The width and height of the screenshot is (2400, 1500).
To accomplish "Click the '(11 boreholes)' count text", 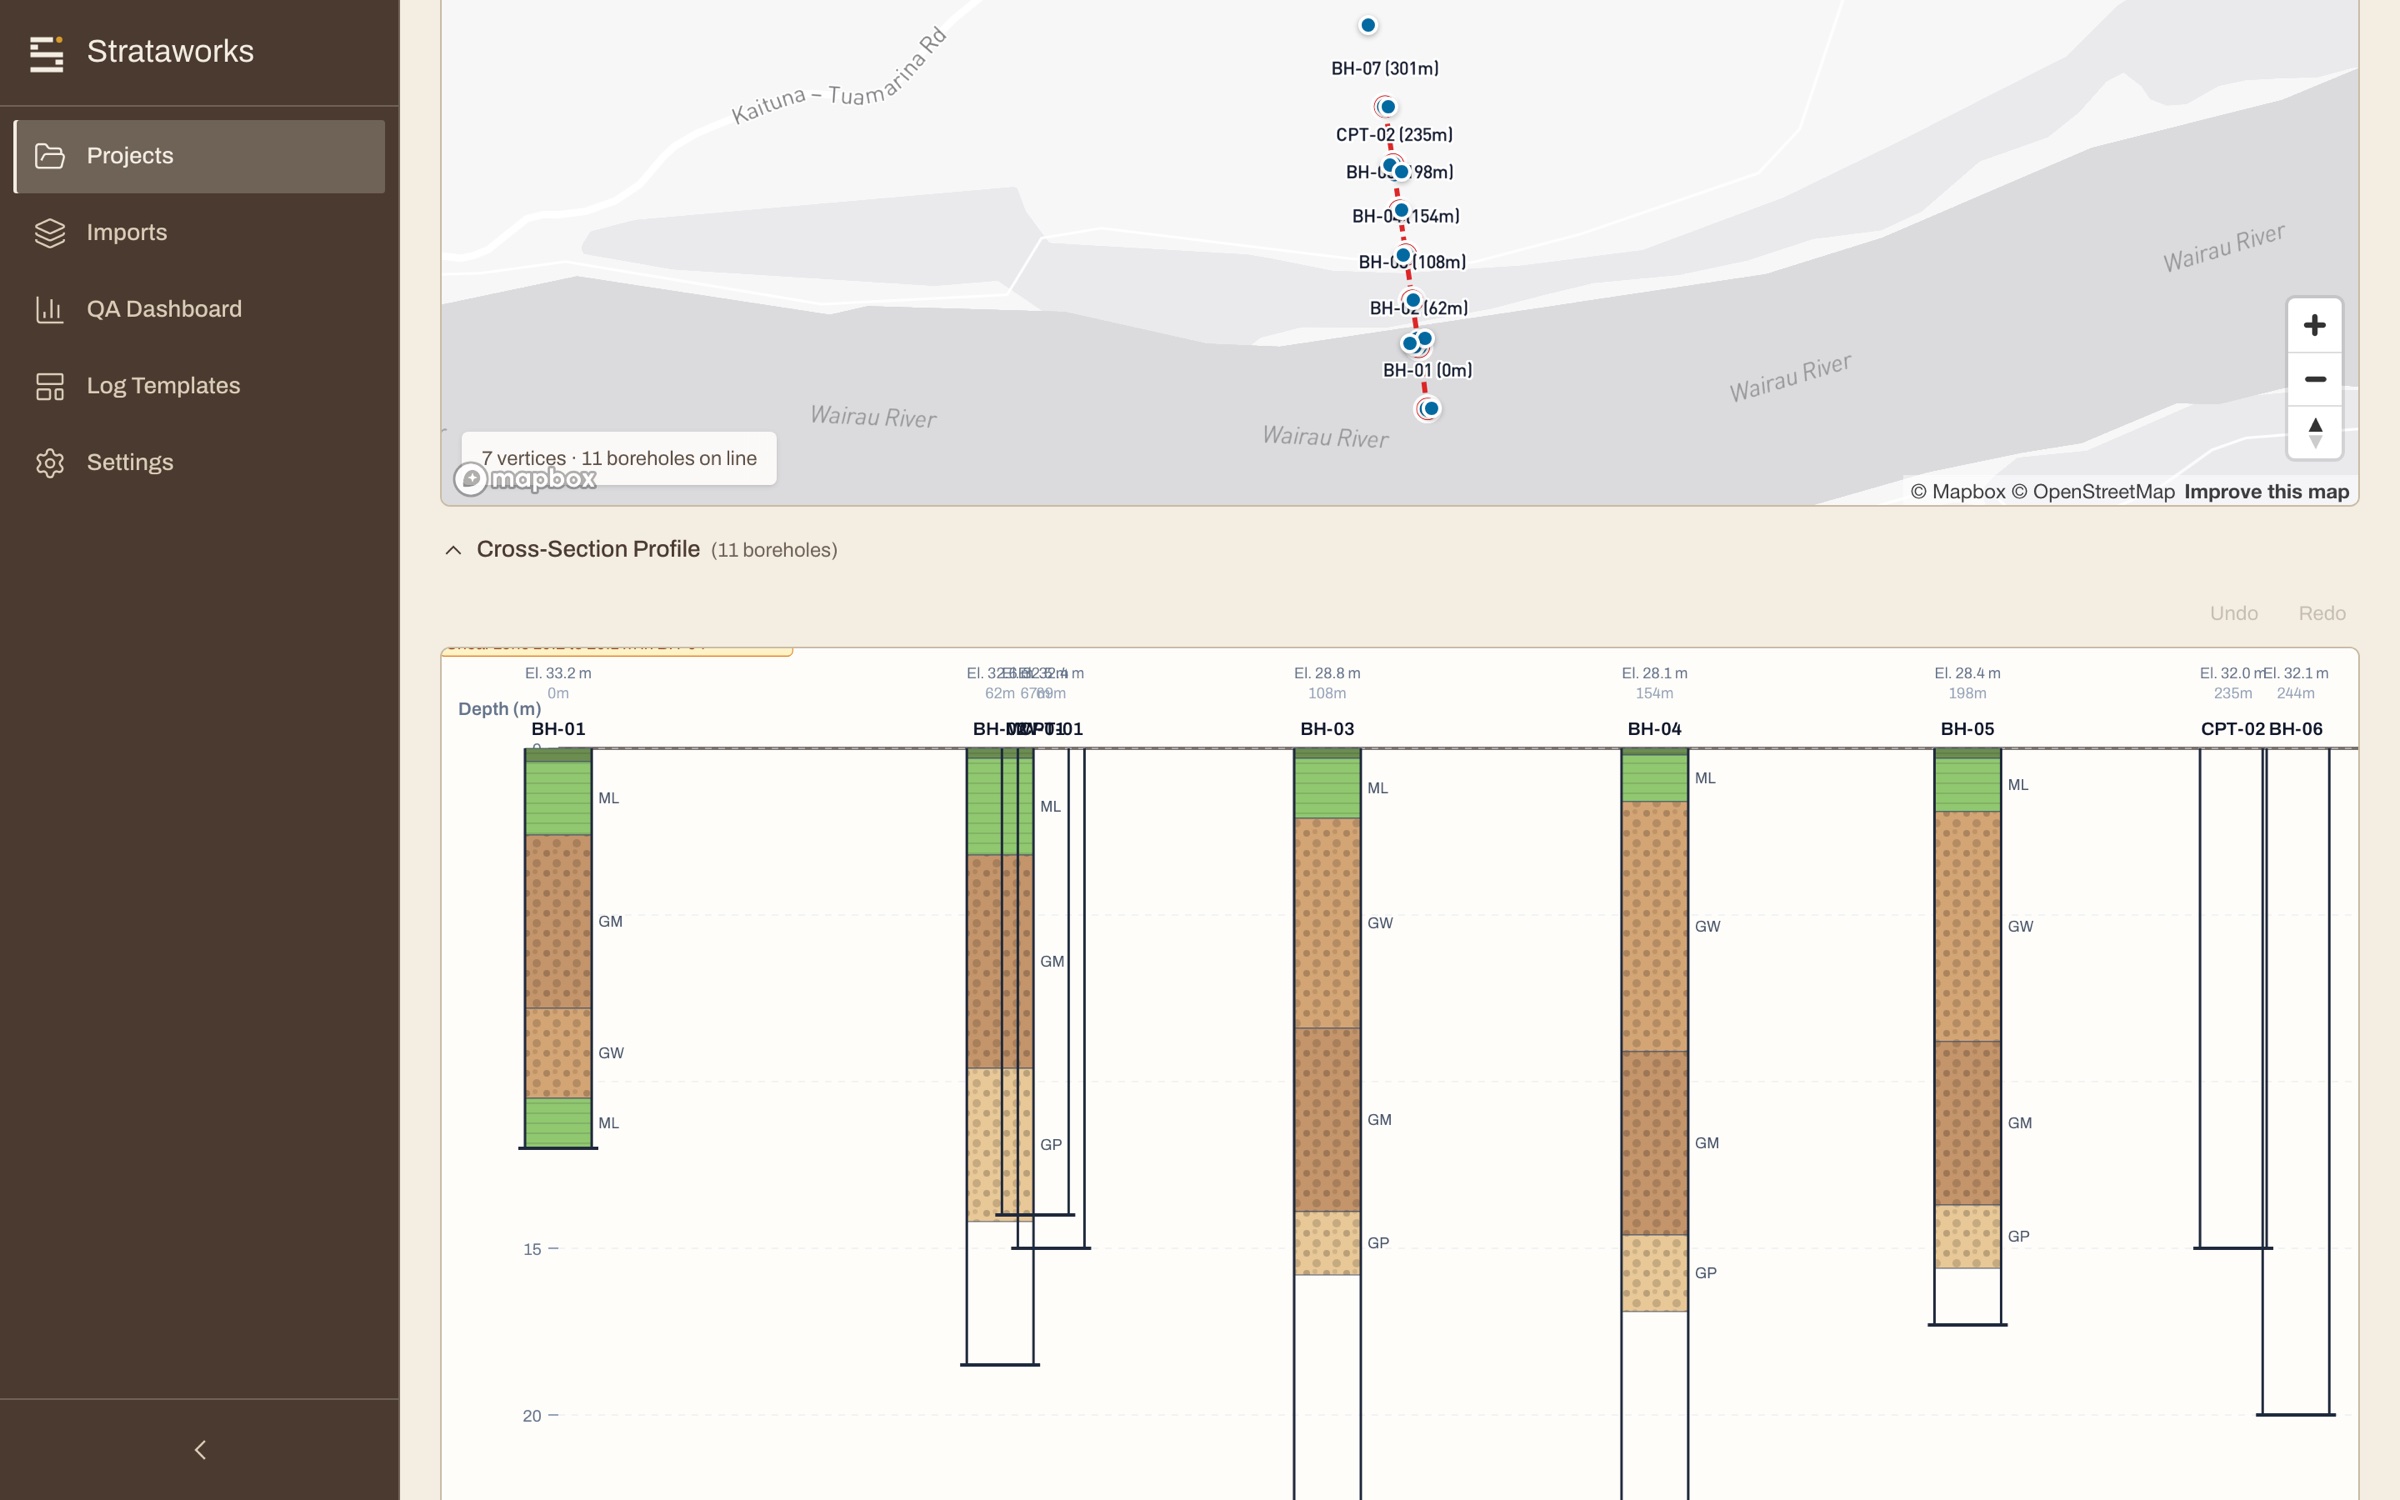I will (774, 550).
